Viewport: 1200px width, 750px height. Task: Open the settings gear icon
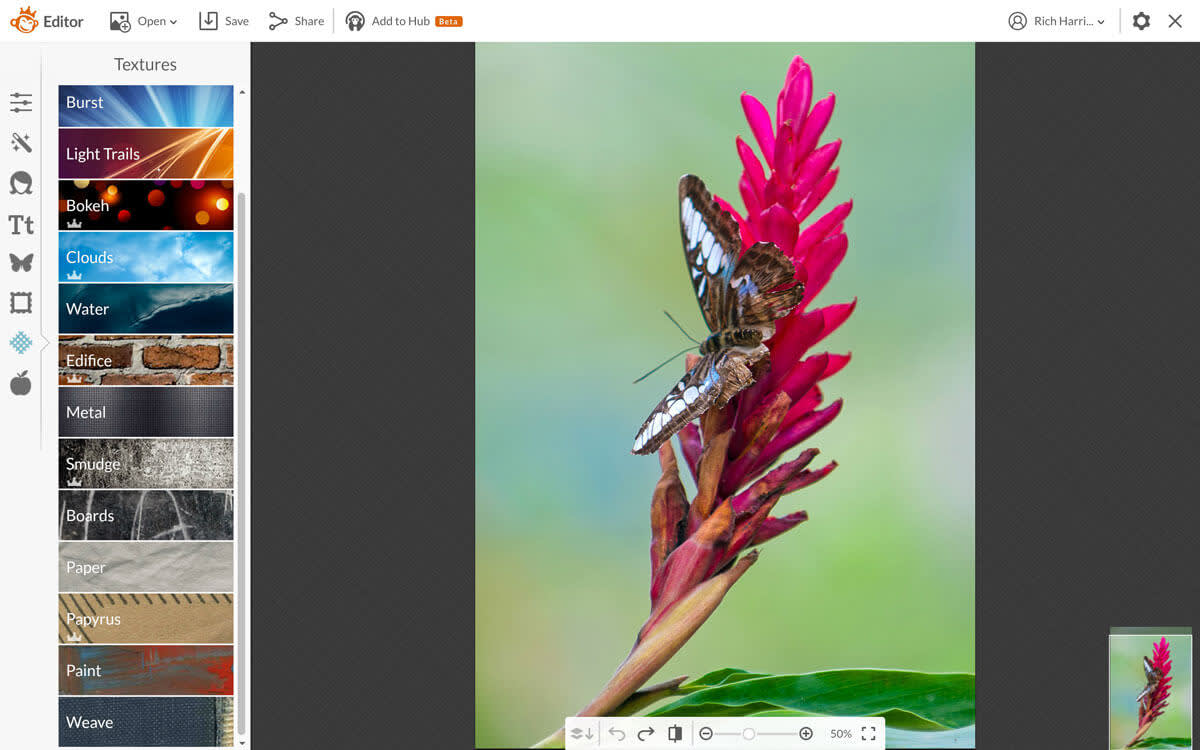click(1141, 21)
